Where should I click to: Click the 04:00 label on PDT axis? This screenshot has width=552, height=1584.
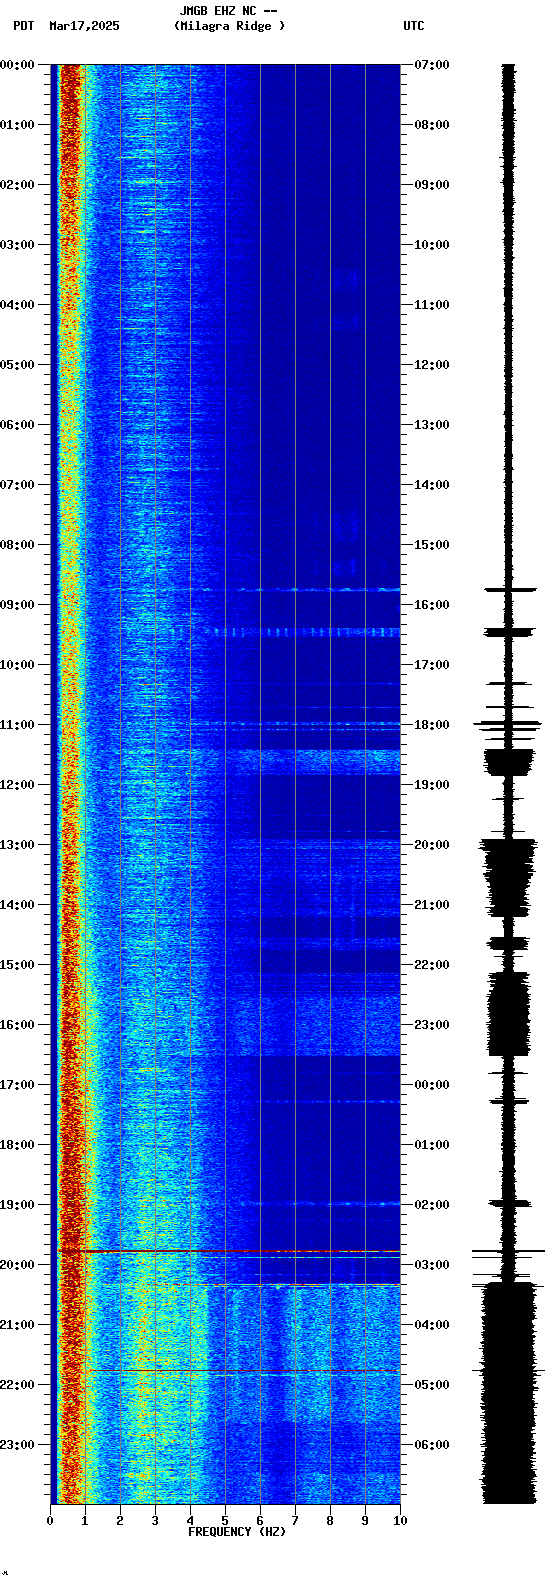(17, 305)
